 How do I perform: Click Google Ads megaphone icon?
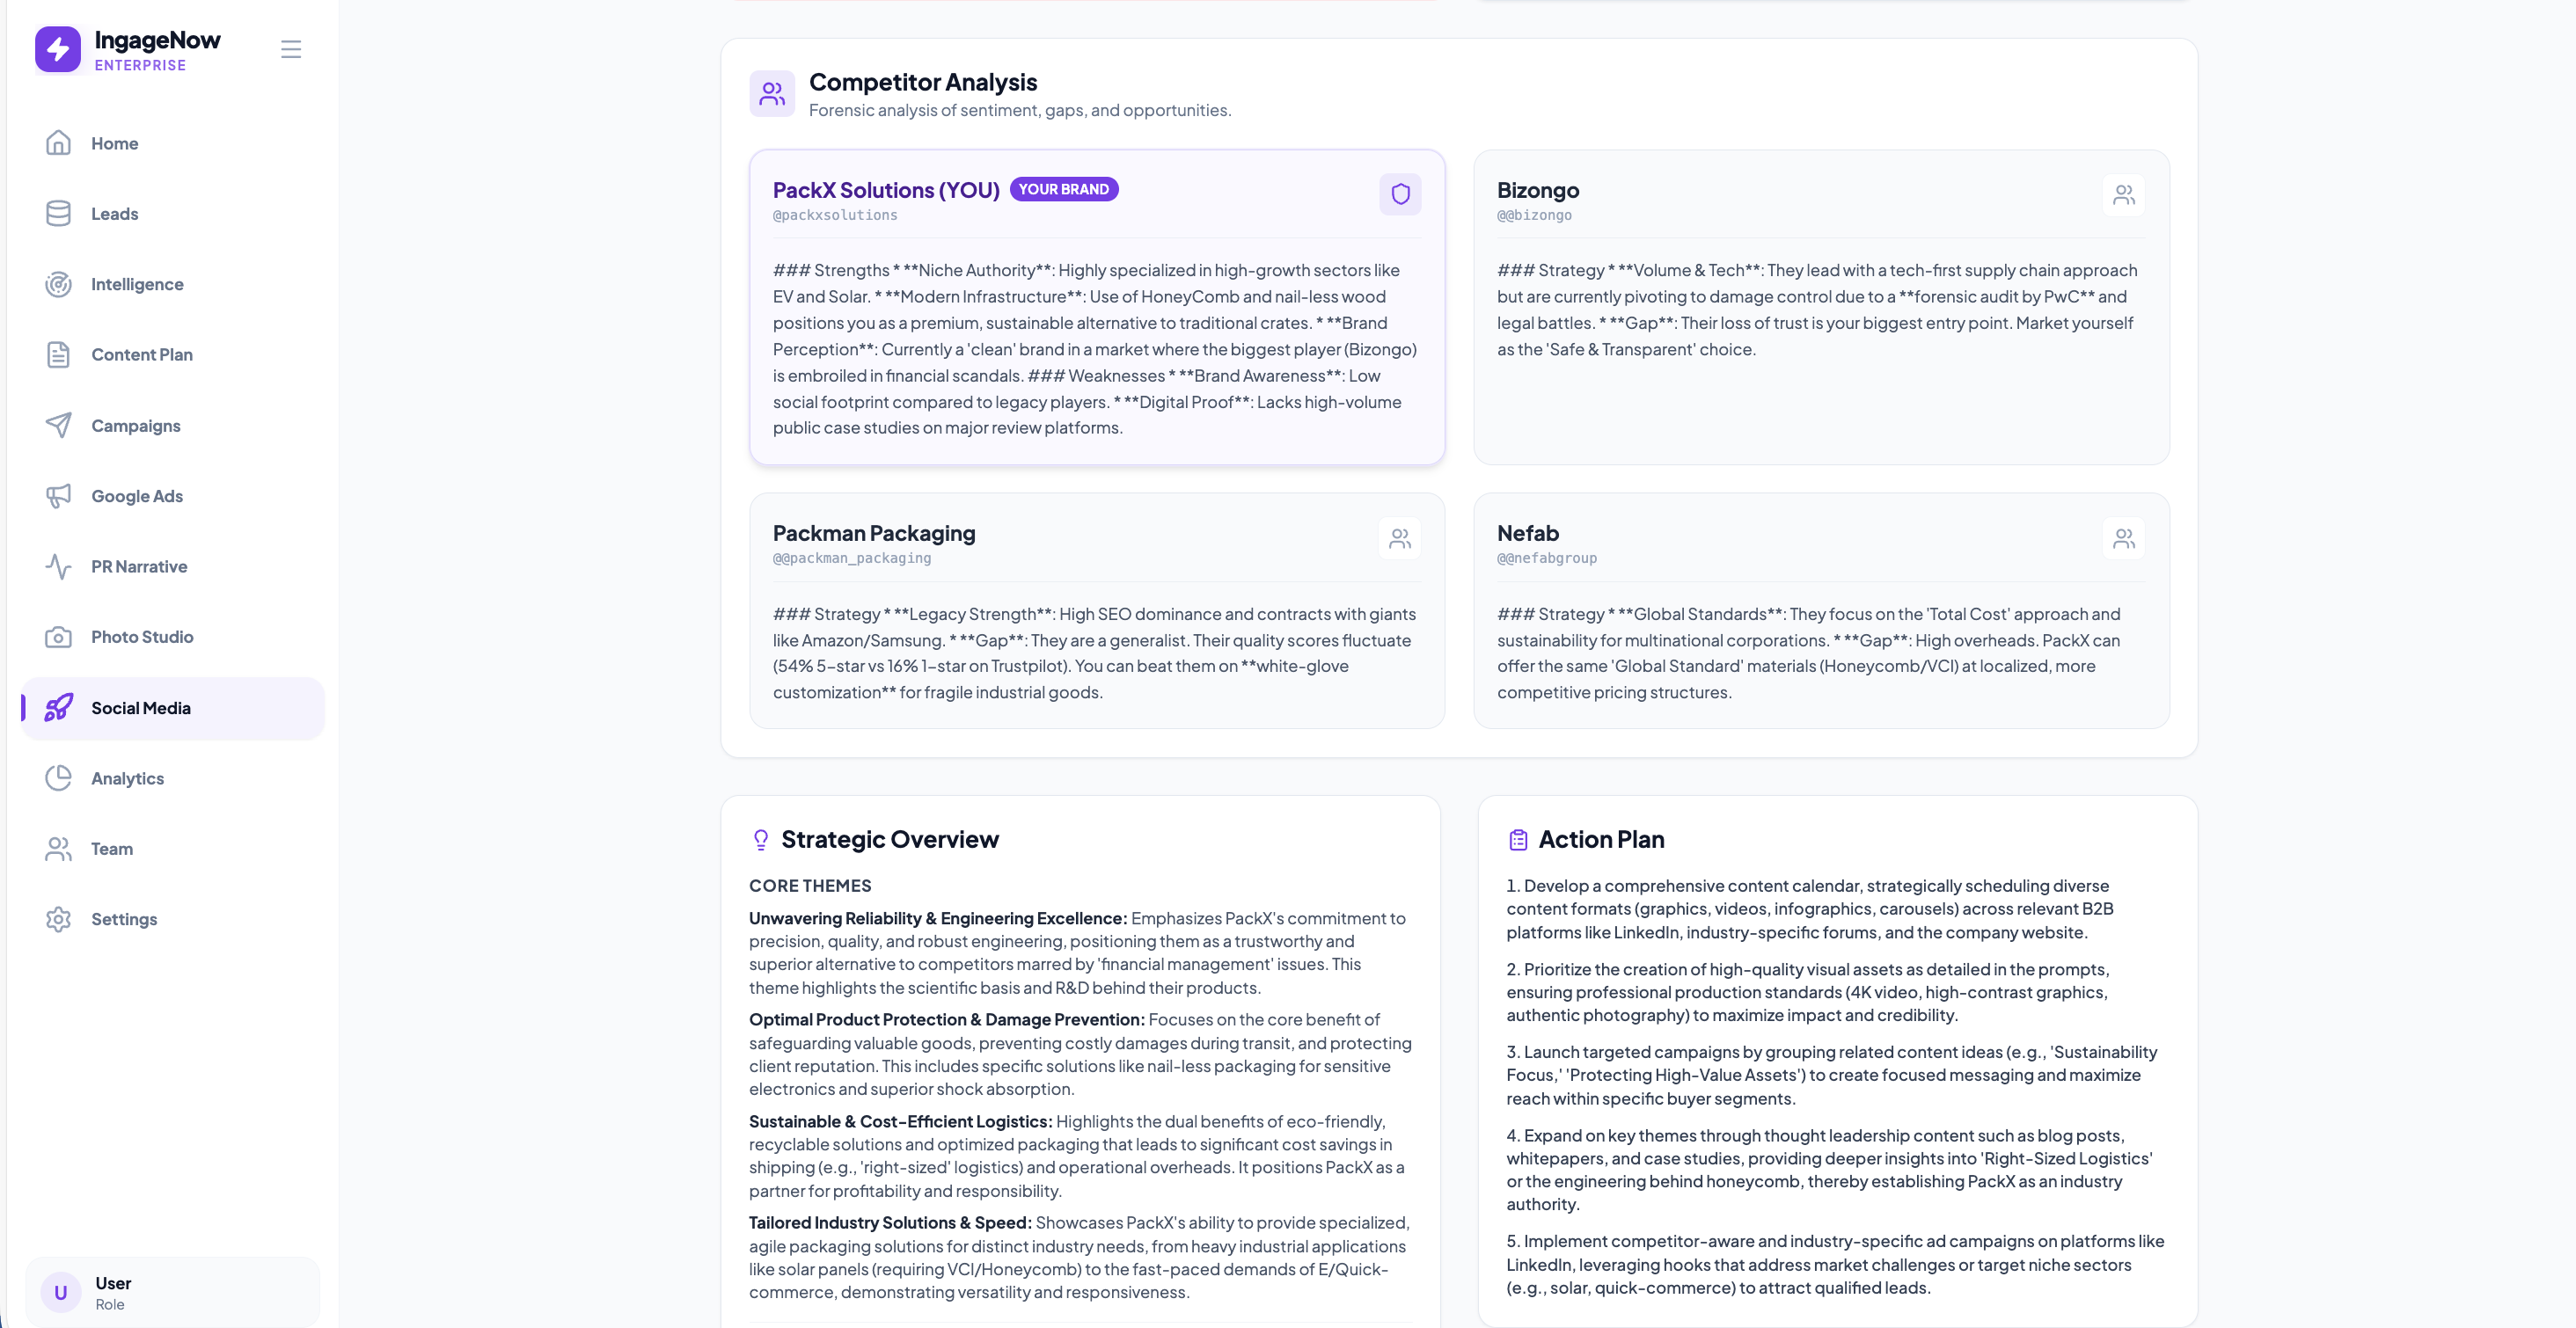[59, 496]
